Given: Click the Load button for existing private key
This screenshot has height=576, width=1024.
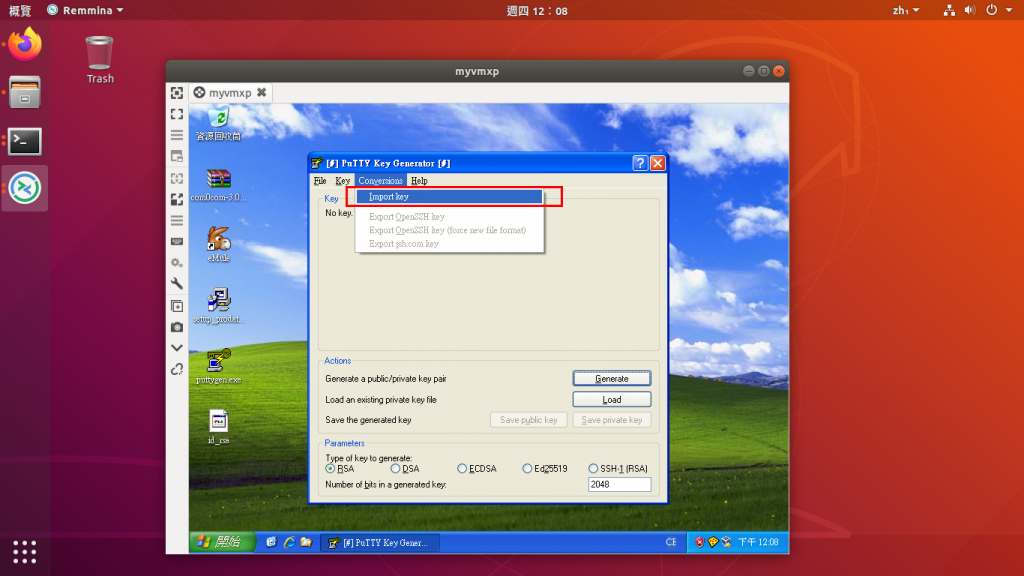Looking at the screenshot, I should [x=612, y=399].
